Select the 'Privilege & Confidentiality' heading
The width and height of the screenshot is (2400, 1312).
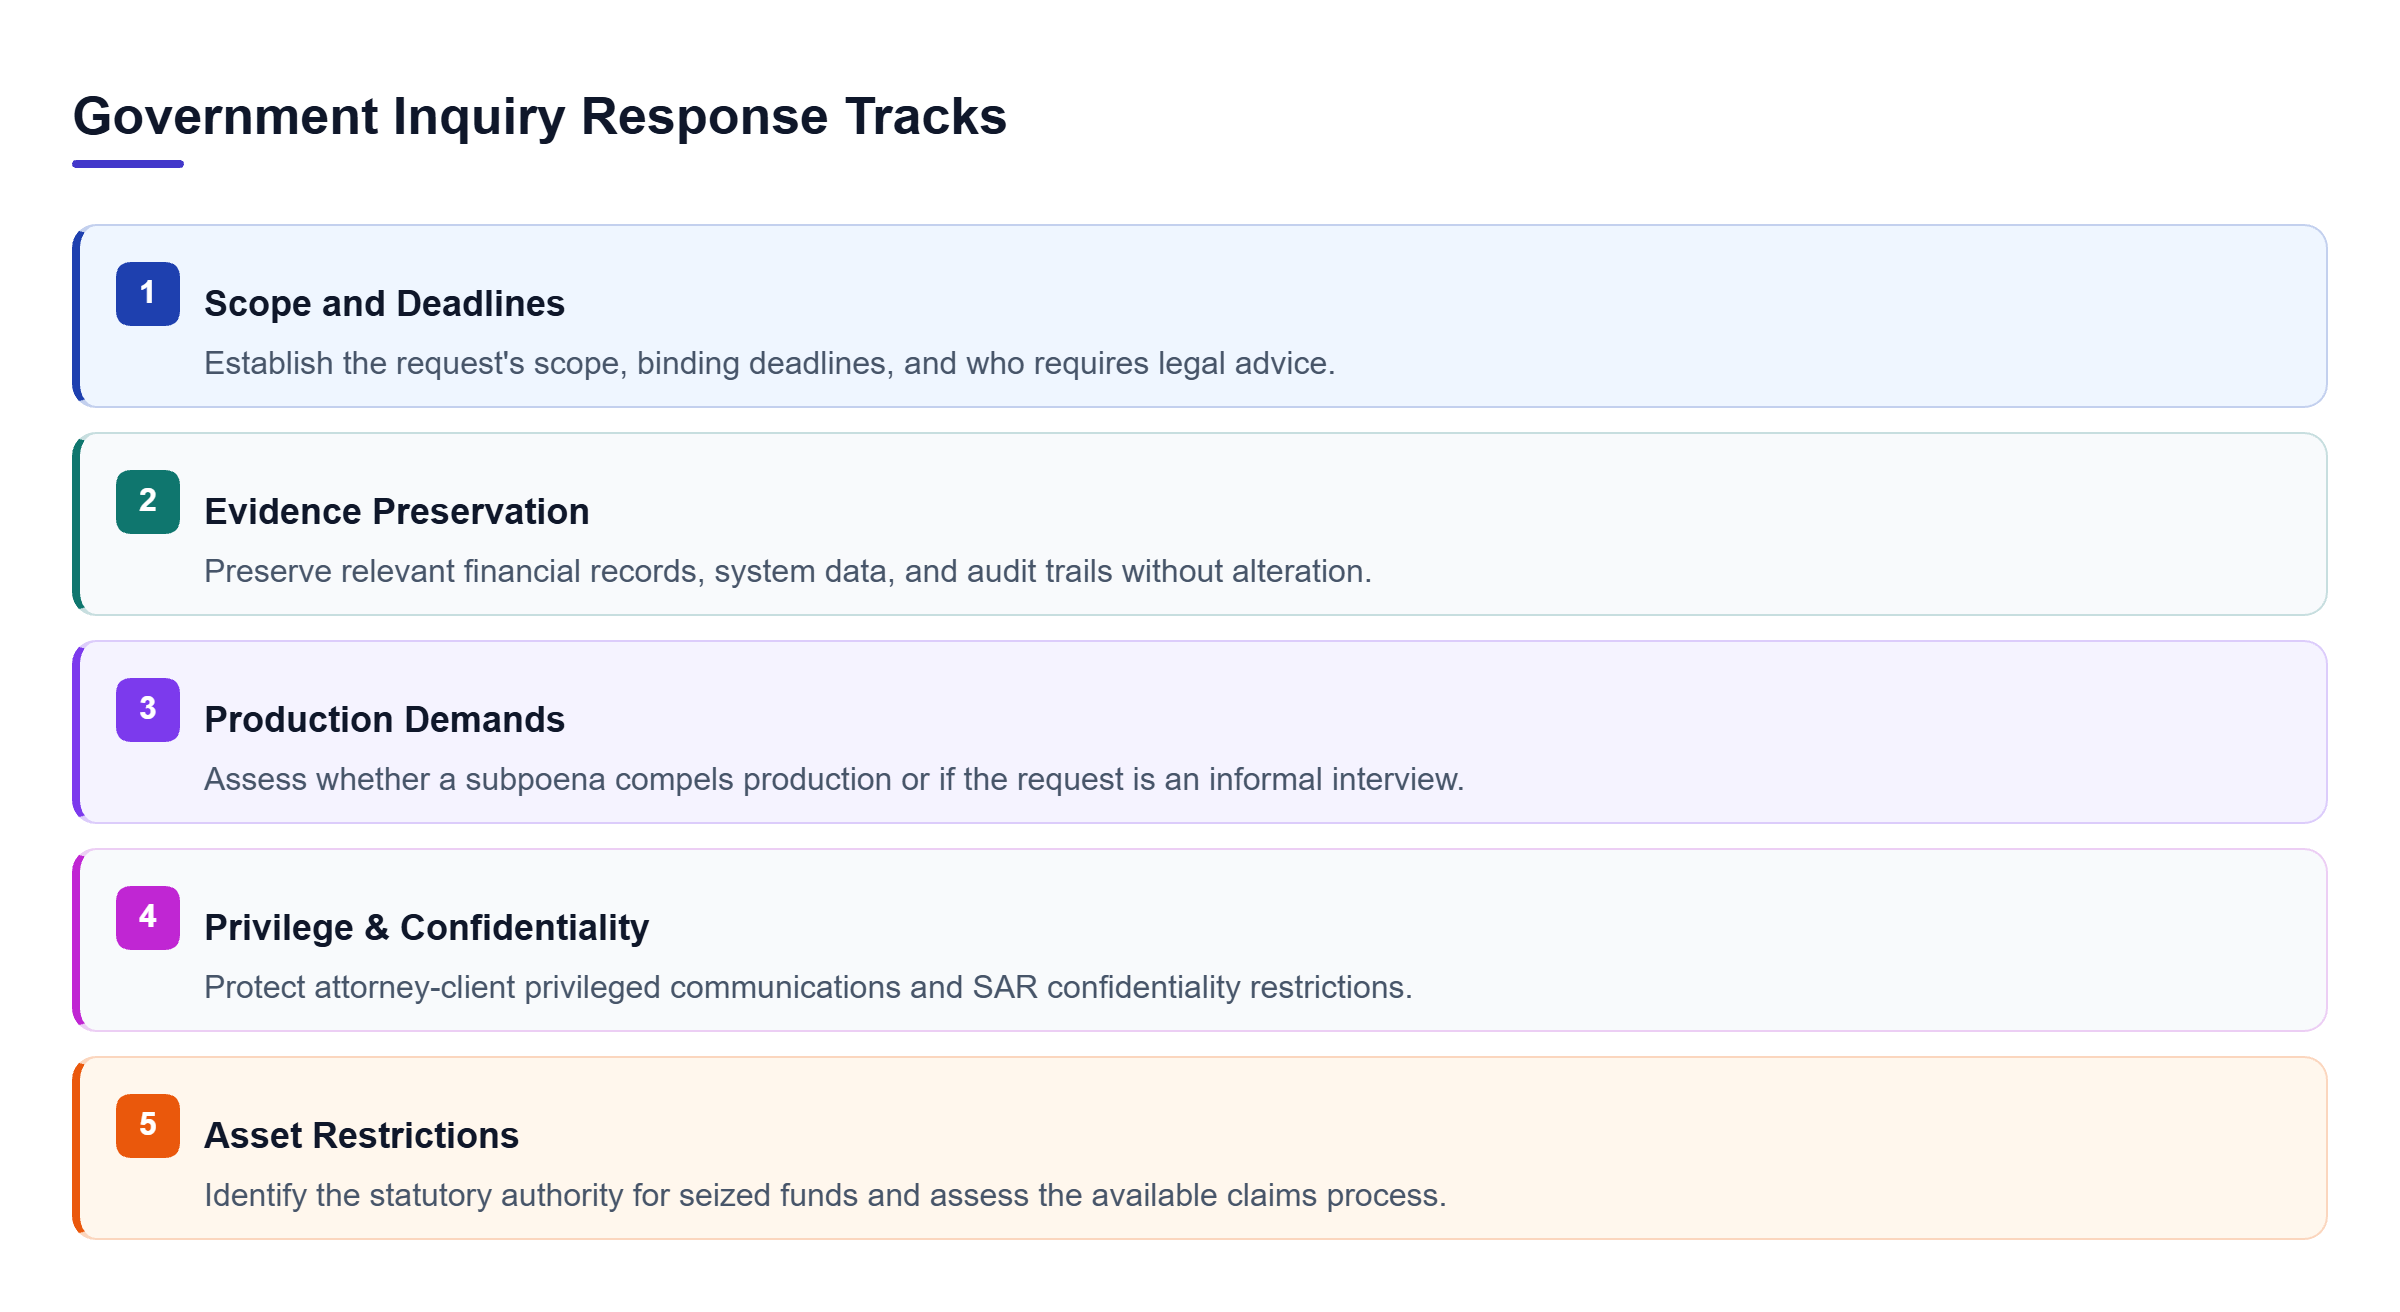coord(426,928)
